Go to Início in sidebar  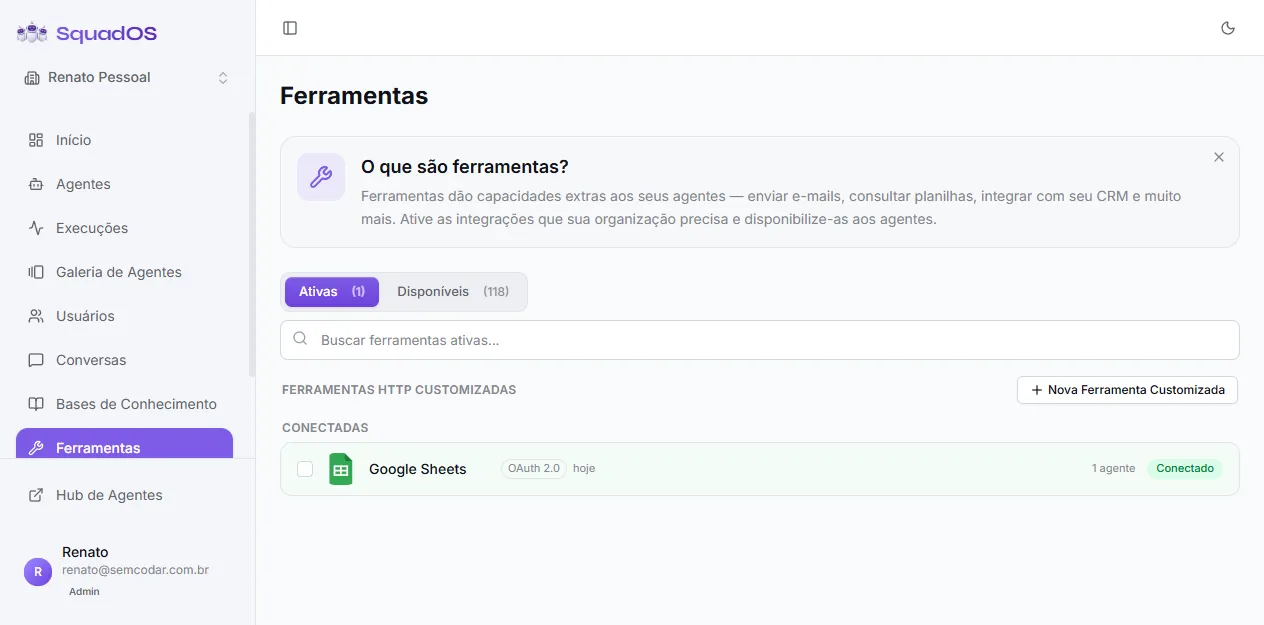tap(124, 140)
